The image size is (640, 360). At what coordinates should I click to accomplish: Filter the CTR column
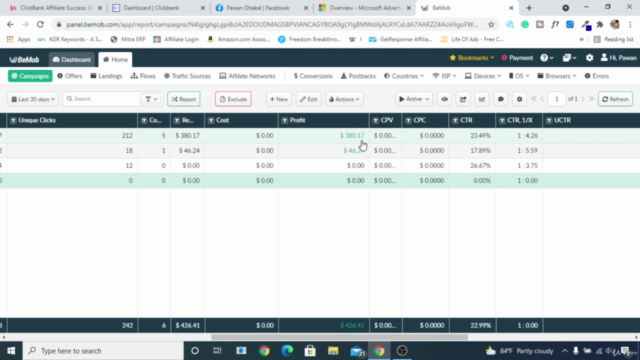(x=455, y=120)
